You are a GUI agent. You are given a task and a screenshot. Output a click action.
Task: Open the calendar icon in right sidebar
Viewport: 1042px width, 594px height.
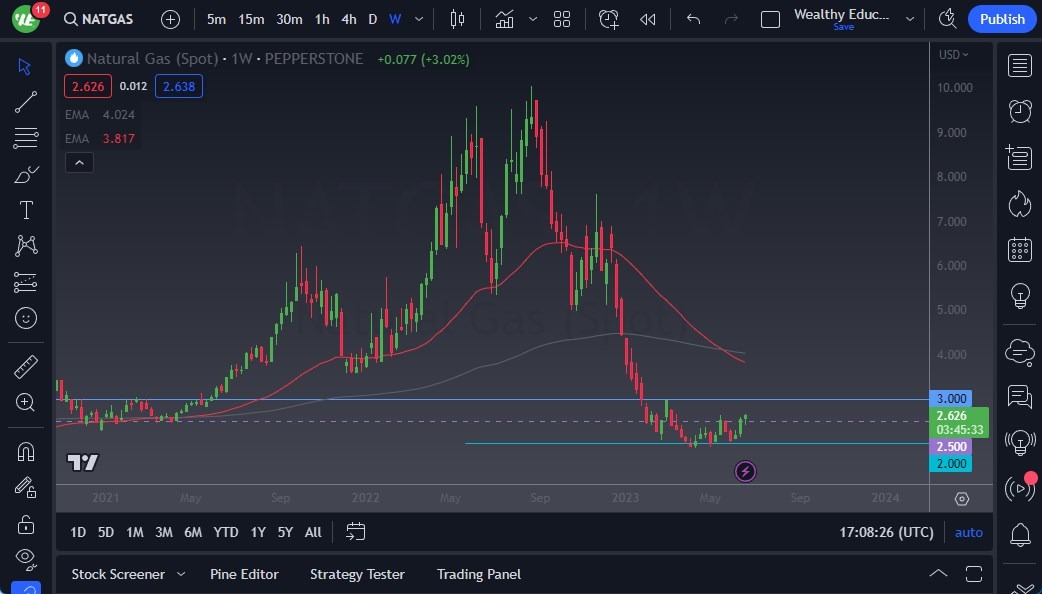(x=1020, y=249)
